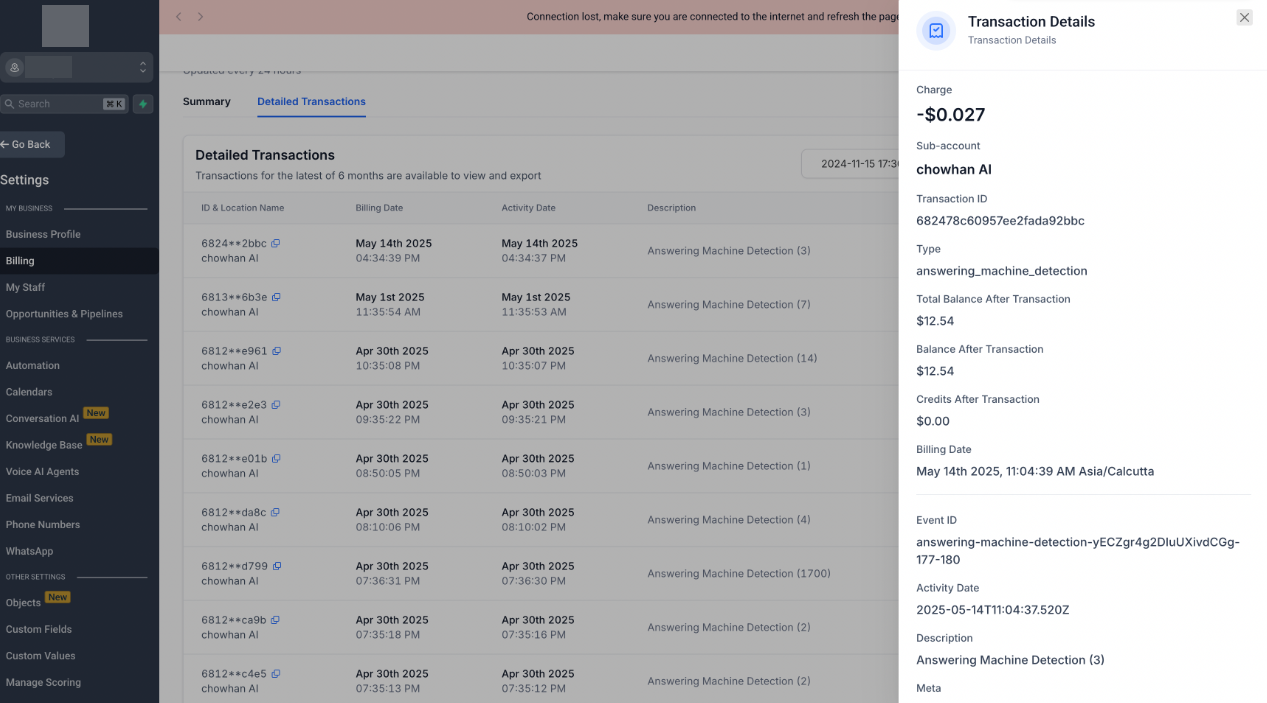The width and height of the screenshot is (1267, 703).
Task: Click the Activity Date column header
Action: [528, 208]
